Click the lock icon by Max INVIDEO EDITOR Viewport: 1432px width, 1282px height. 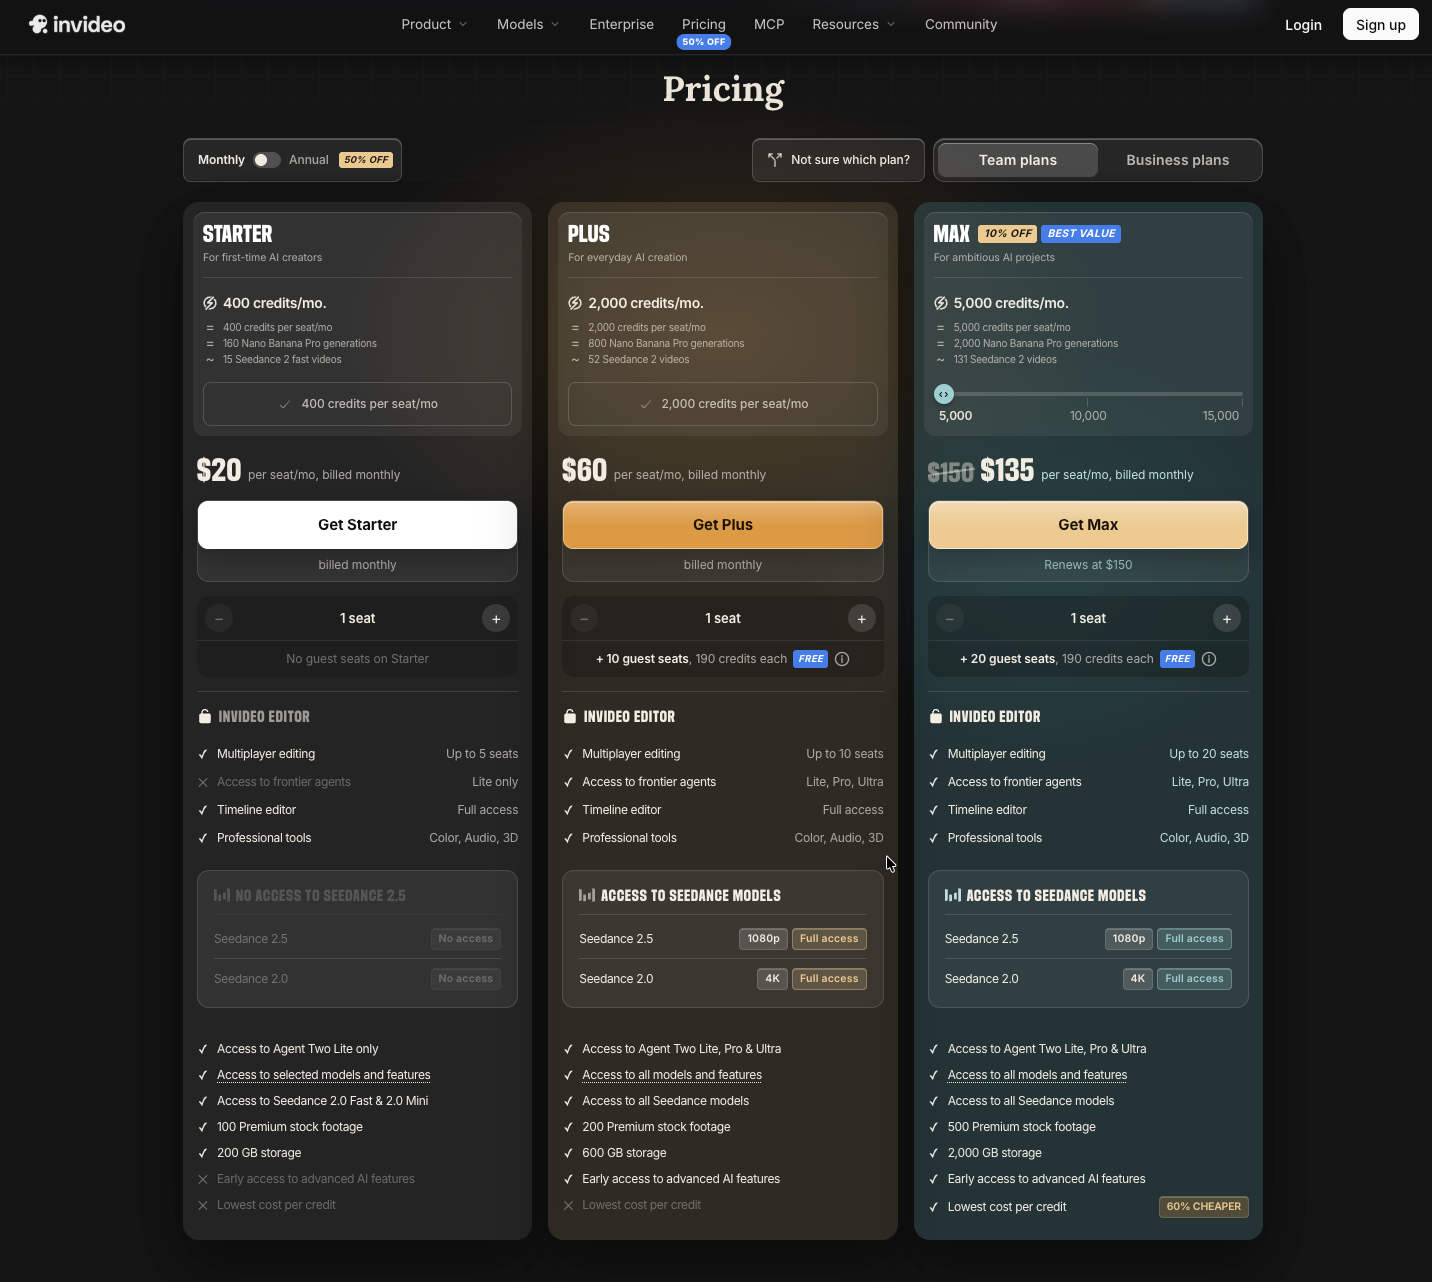pyautogui.click(x=936, y=716)
